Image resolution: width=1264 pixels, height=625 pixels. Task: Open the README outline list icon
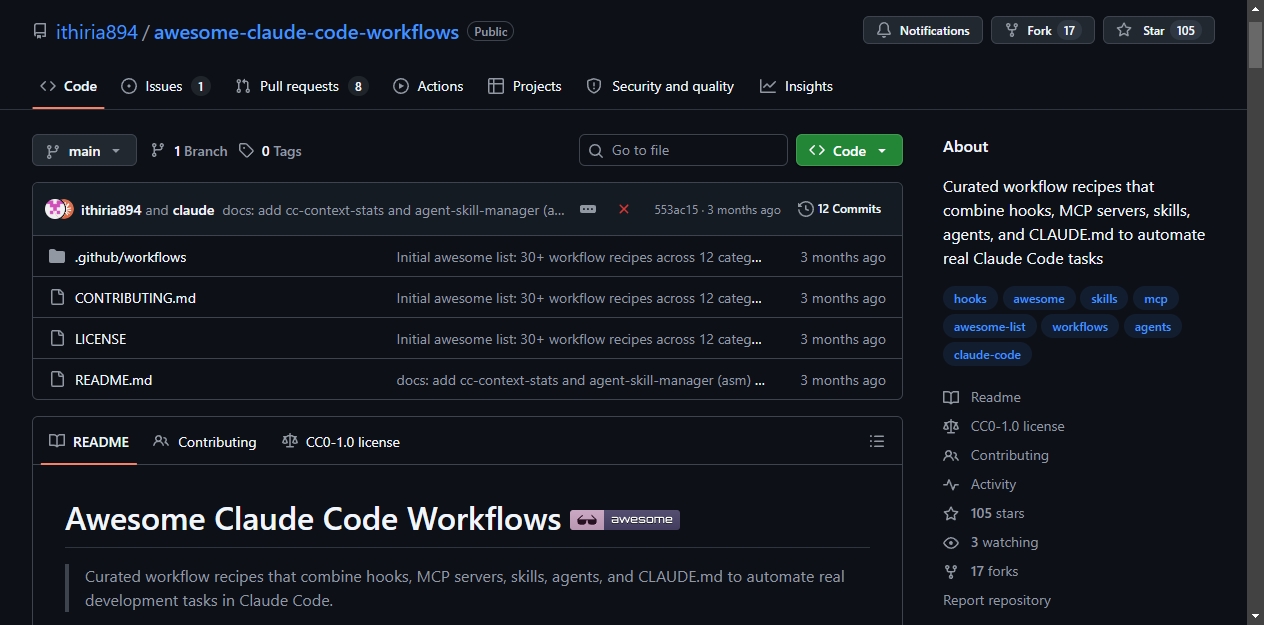(x=877, y=441)
